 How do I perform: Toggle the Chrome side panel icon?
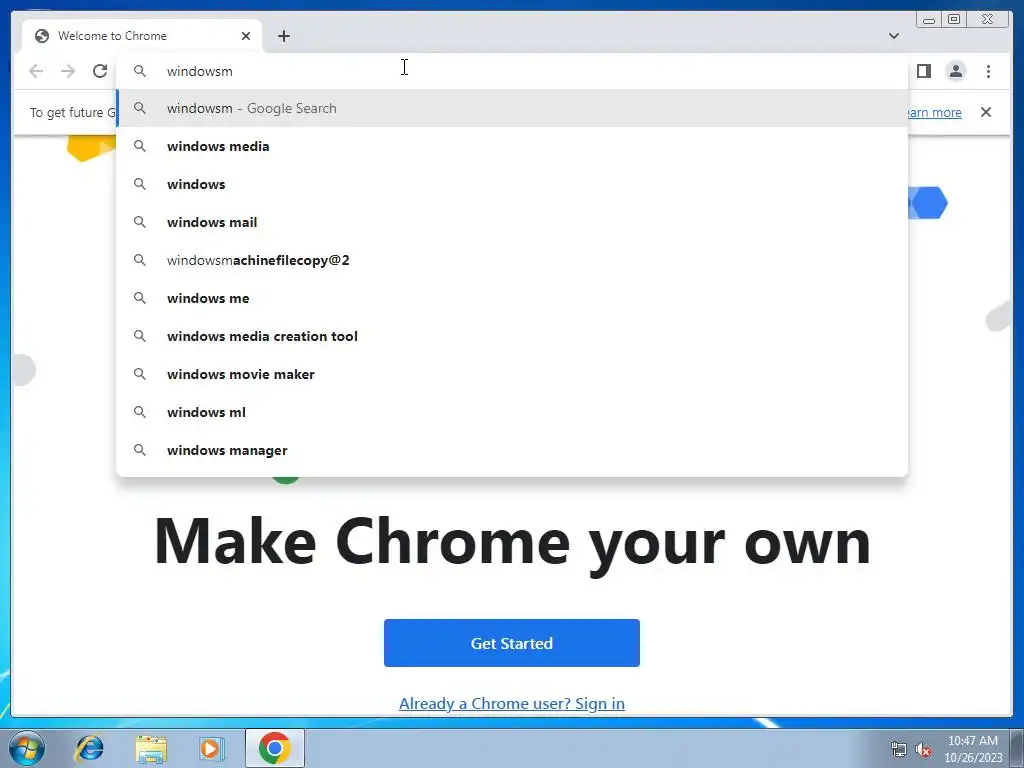click(x=923, y=71)
